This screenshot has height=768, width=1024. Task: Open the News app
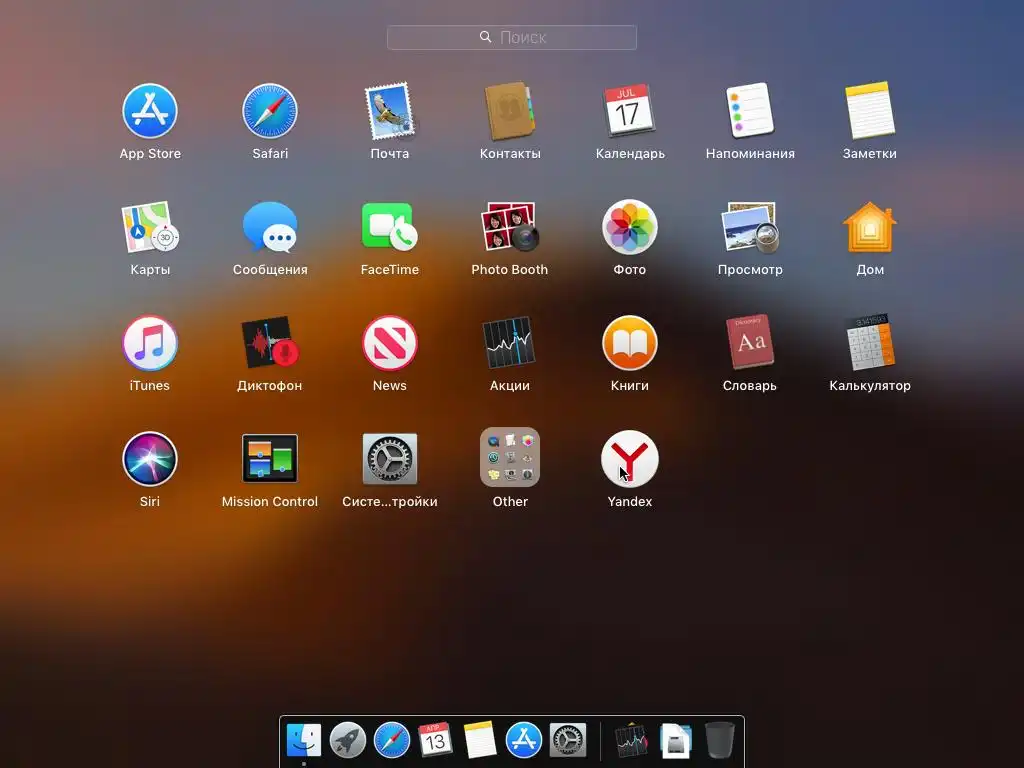tap(390, 343)
